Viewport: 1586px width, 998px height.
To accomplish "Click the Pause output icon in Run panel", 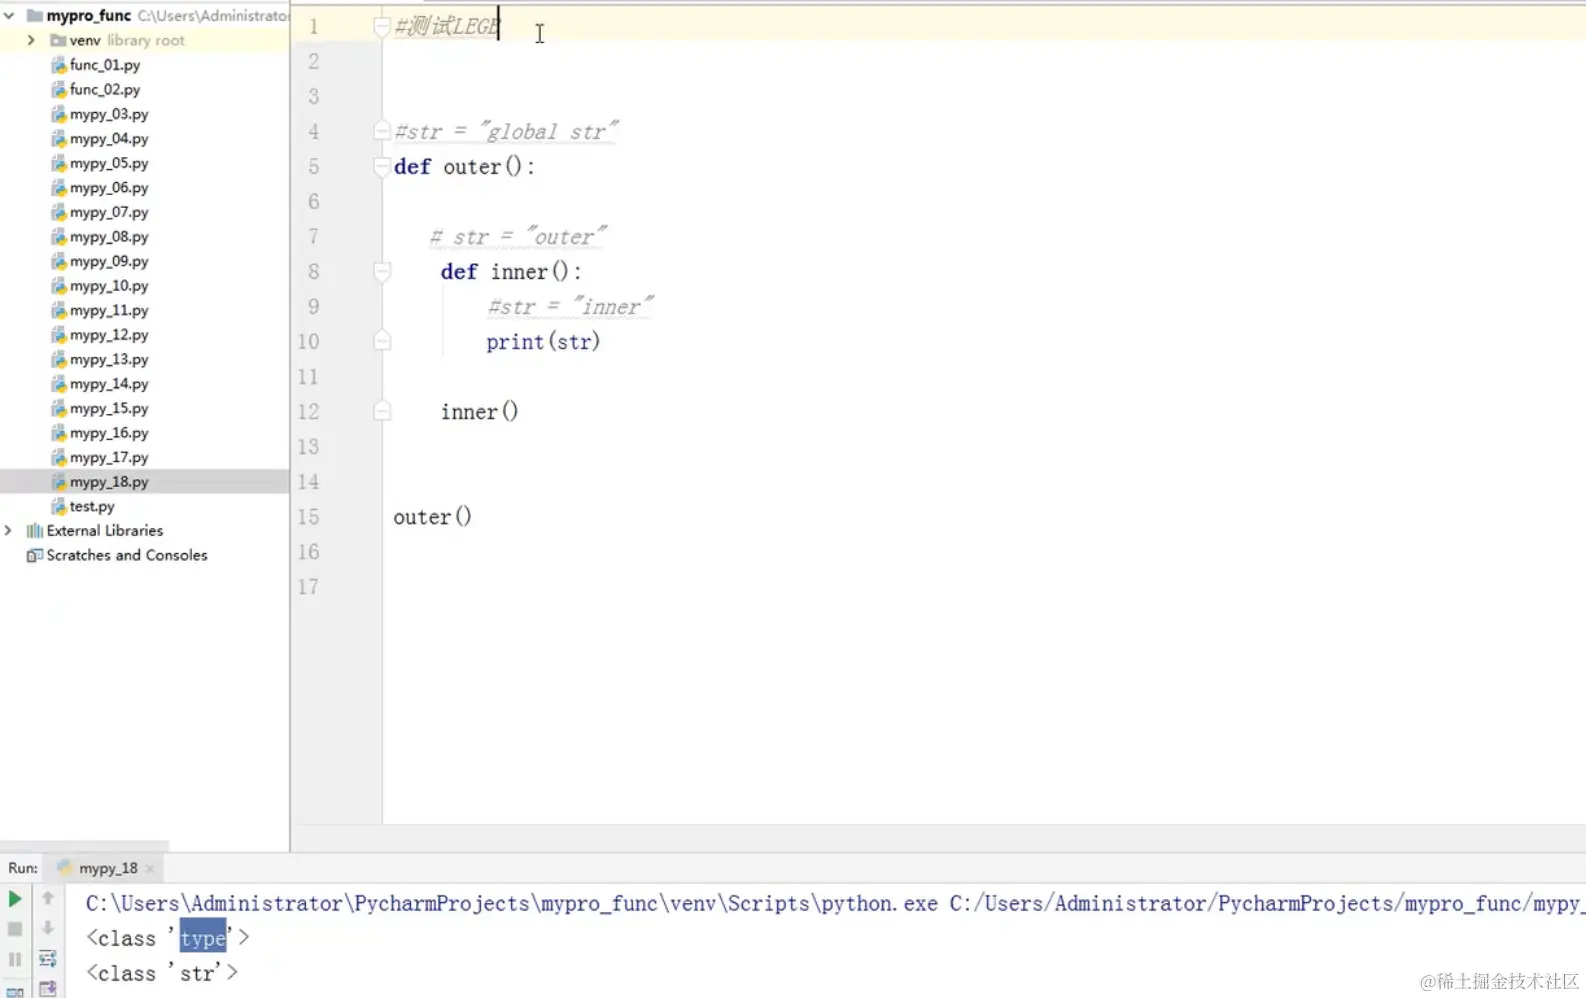I will point(15,959).
